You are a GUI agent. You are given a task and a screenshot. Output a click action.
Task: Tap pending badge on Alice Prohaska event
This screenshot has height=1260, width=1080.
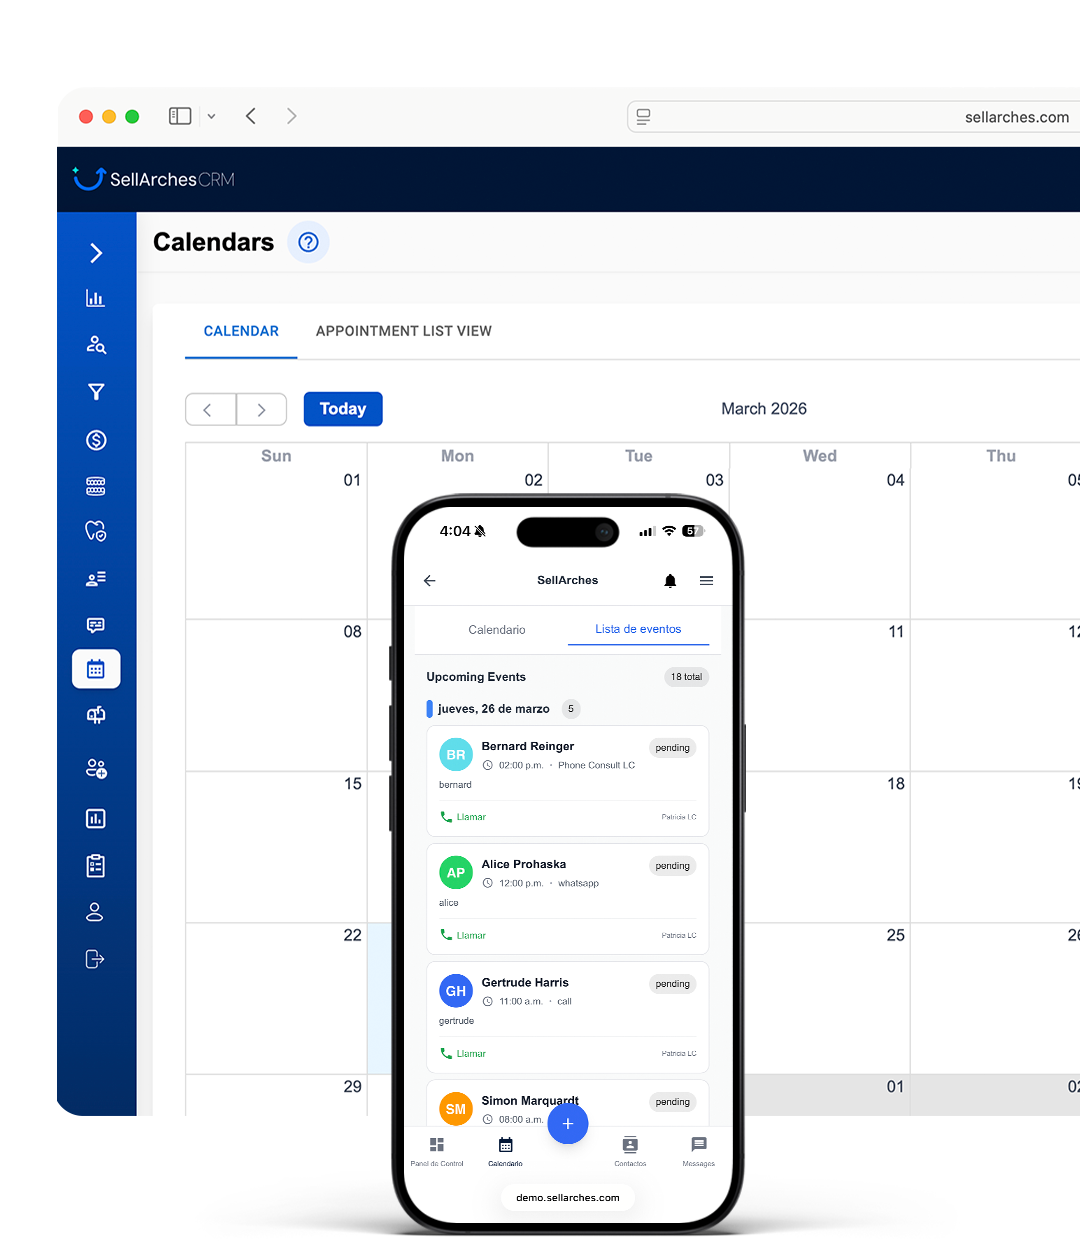coord(673,866)
